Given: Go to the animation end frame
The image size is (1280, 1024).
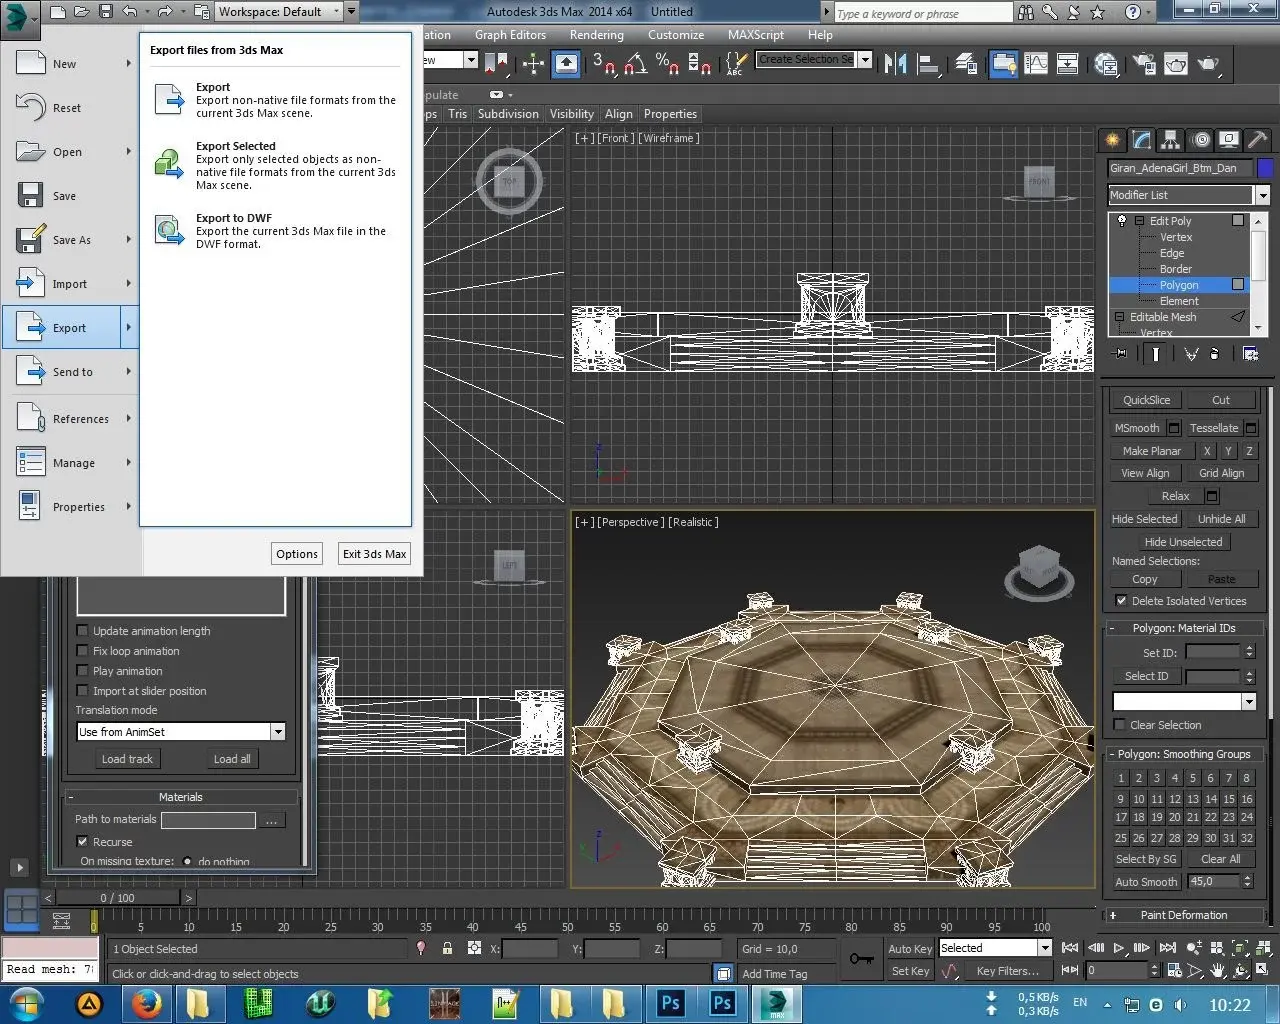Looking at the screenshot, I should point(1167,948).
